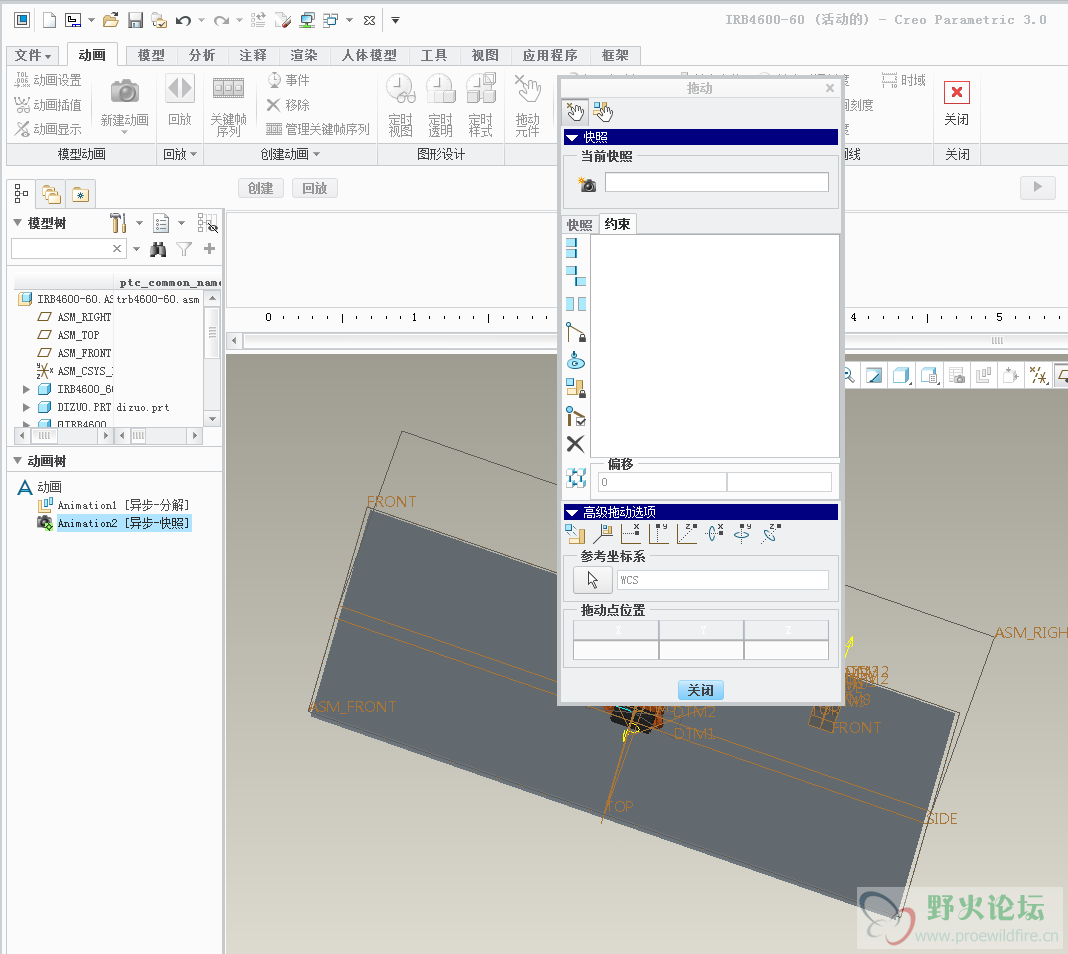Click the motion axis lock constraint icon
Screen dimensions: 1068x954
[576, 332]
